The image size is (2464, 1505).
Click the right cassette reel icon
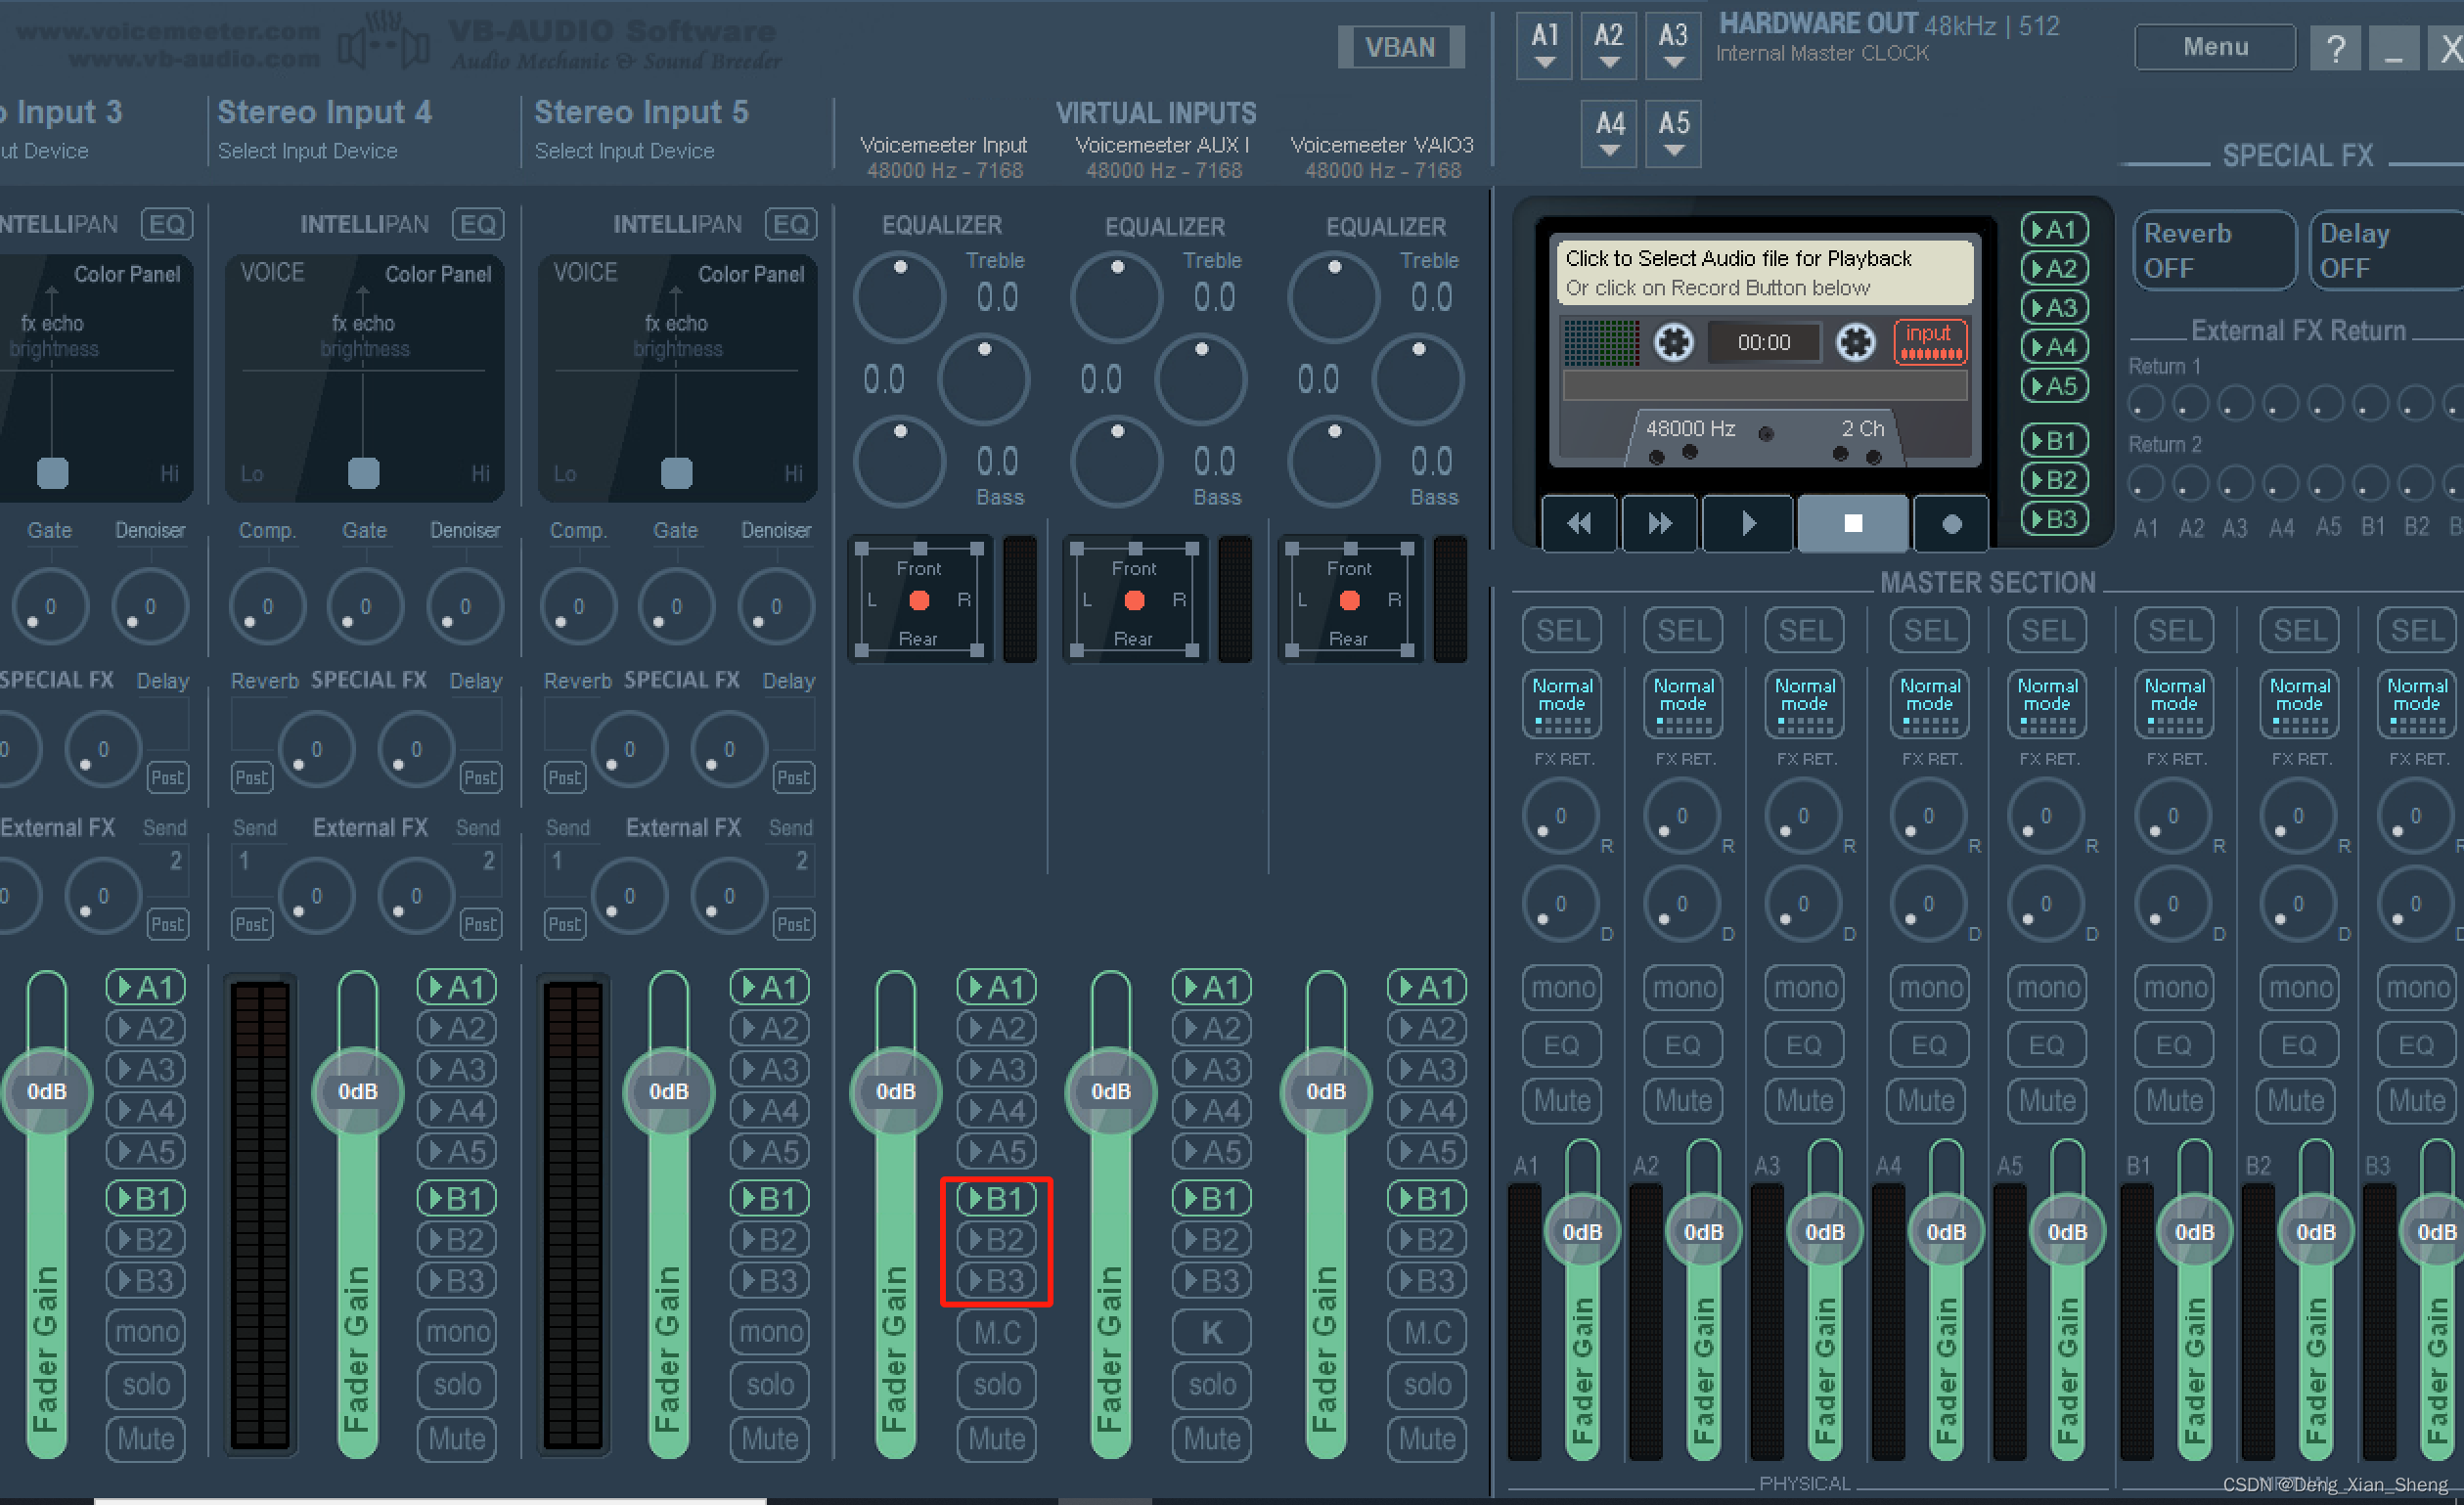(x=1855, y=342)
